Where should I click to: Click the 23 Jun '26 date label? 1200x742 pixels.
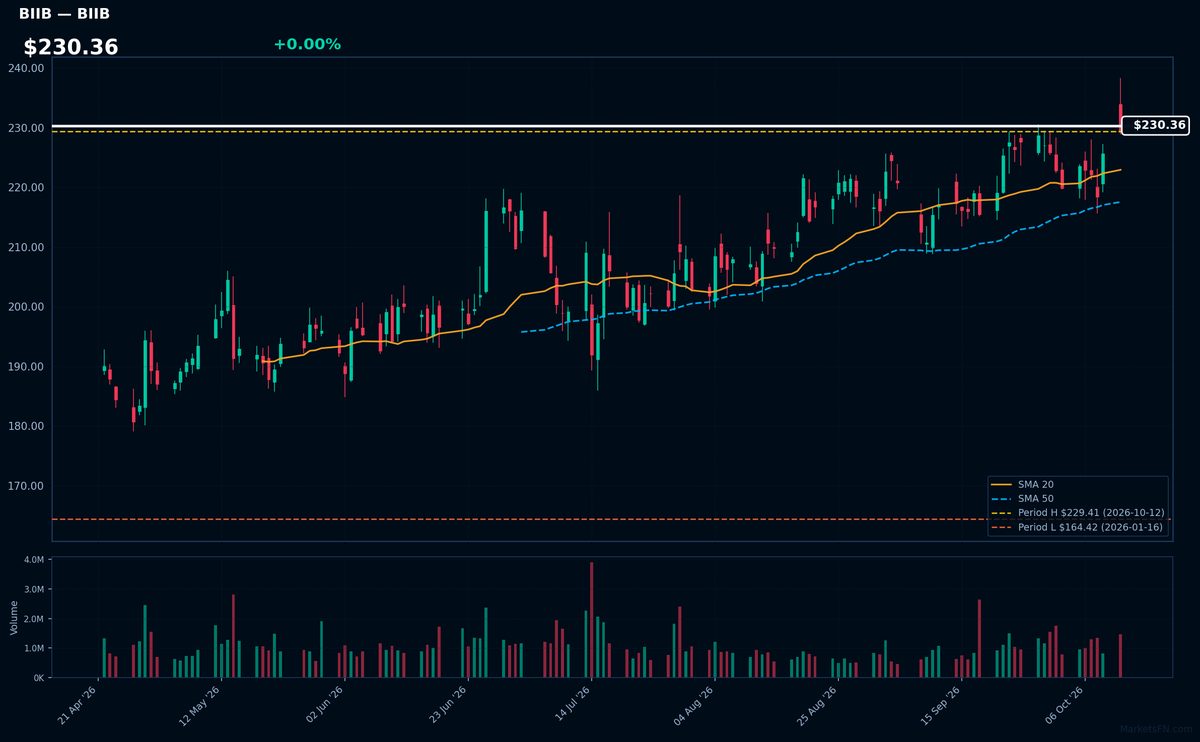coord(445,706)
